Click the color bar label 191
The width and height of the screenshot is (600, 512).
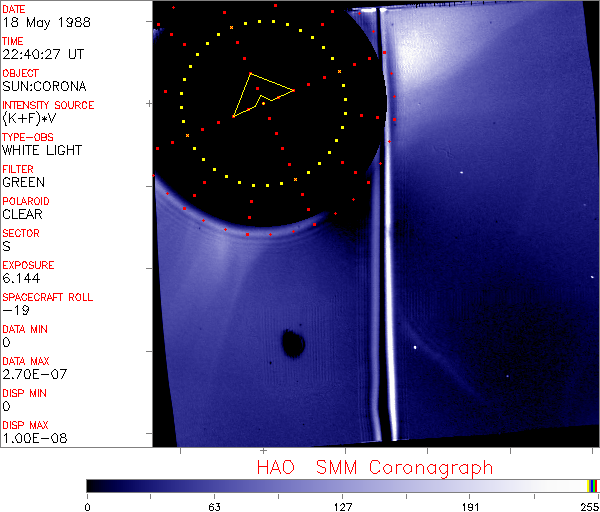[x=470, y=504]
